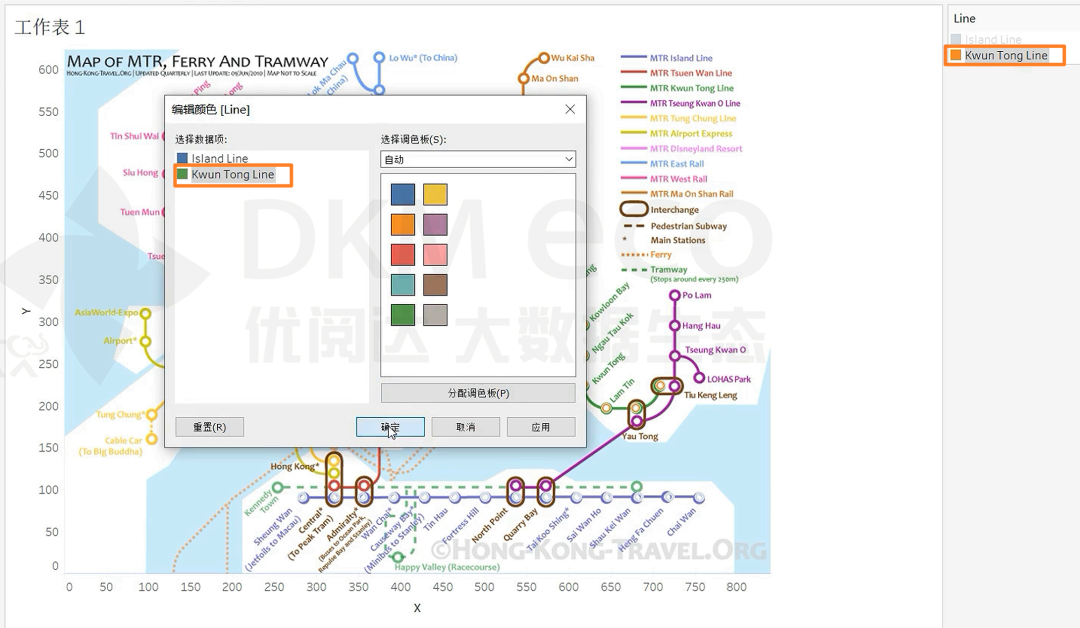Viewport: 1080px width, 628px height.
Task: Select the blue palette color swatch
Action: tap(403, 194)
